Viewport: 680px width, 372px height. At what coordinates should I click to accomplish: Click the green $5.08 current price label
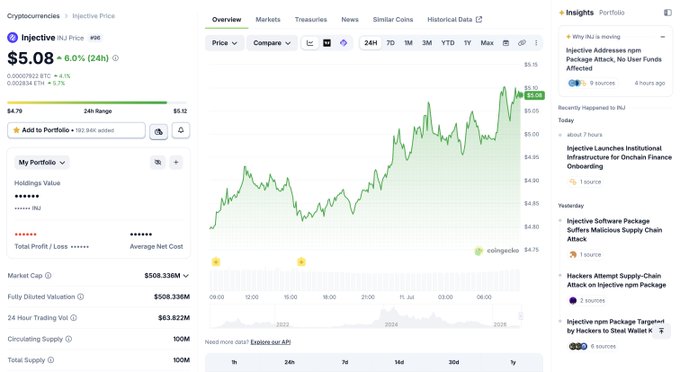click(534, 95)
